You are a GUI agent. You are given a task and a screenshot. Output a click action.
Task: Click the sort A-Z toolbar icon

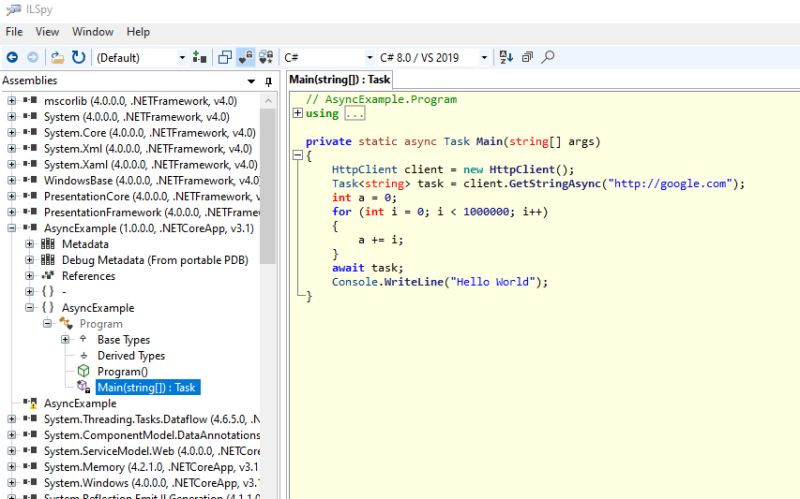[506, 57]
